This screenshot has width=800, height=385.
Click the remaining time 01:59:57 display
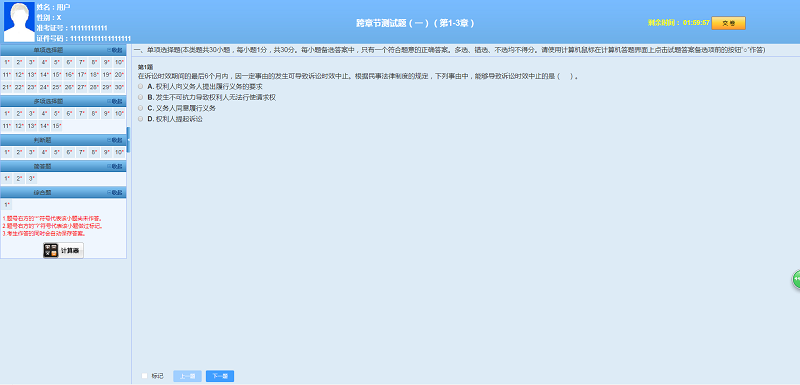(x=679, y=23)
